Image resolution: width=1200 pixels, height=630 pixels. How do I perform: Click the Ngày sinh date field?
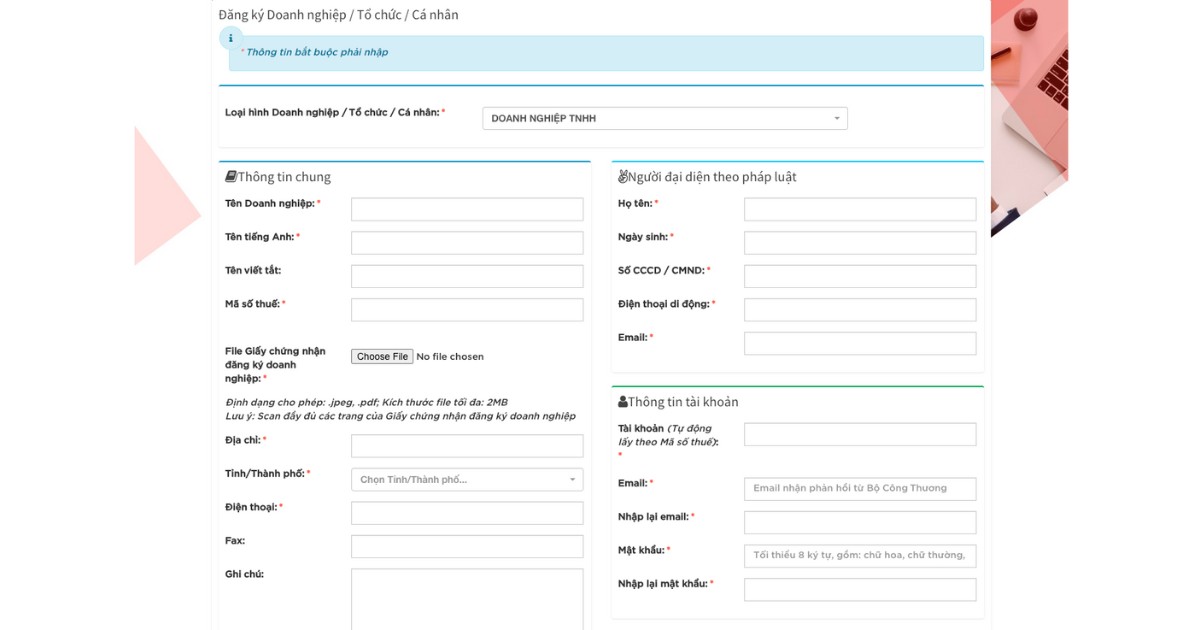click(859, 243)
